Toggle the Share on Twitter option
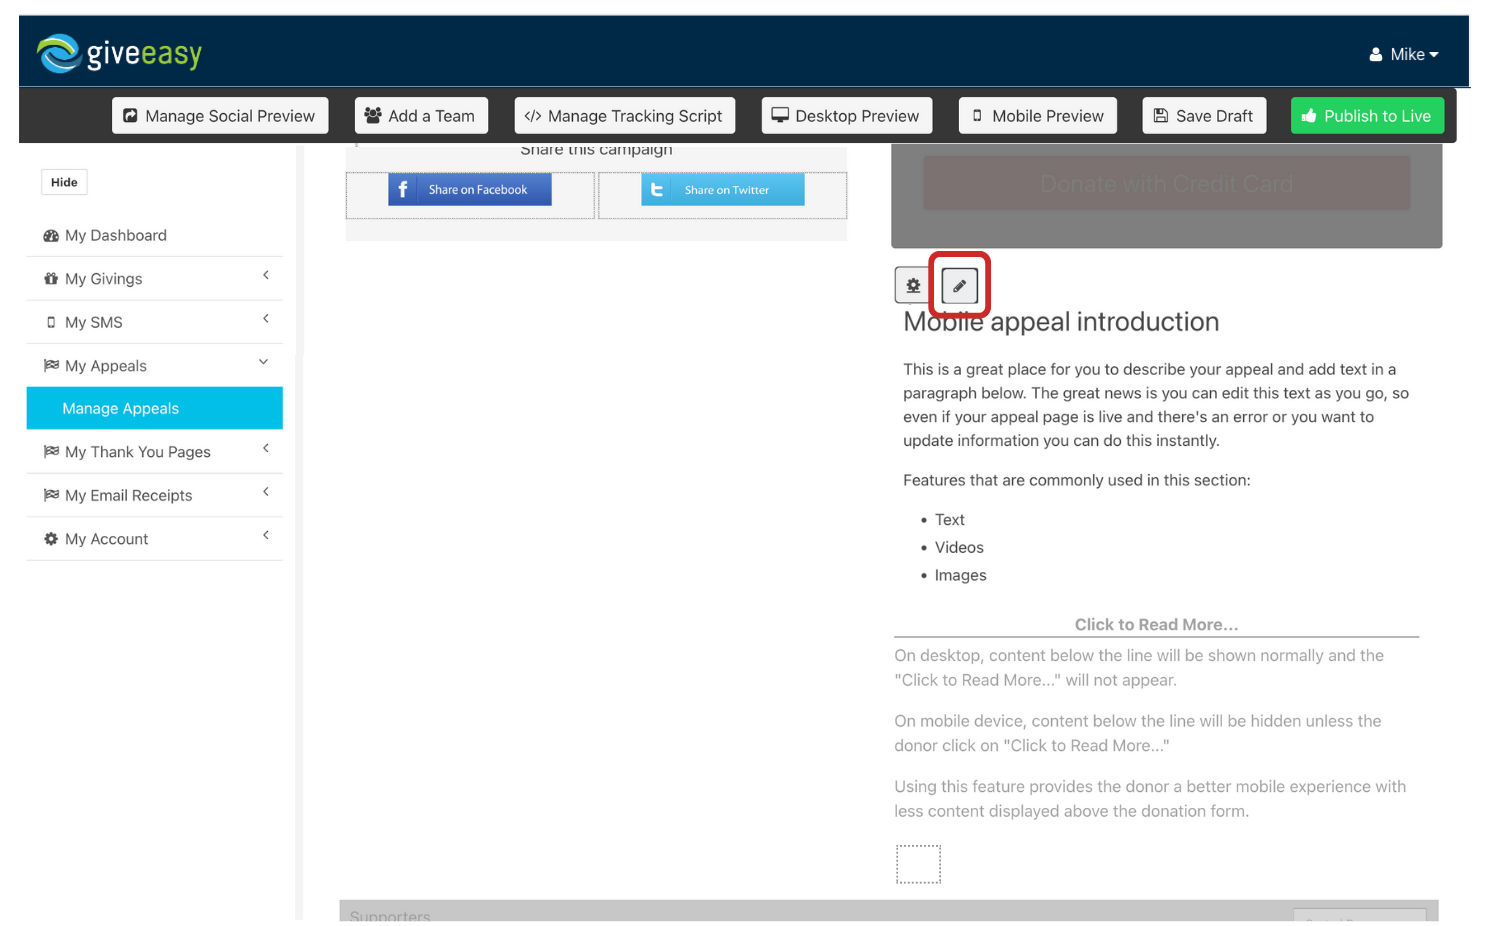This screenshot has height=926, width=1500. [x=722, y=189]
